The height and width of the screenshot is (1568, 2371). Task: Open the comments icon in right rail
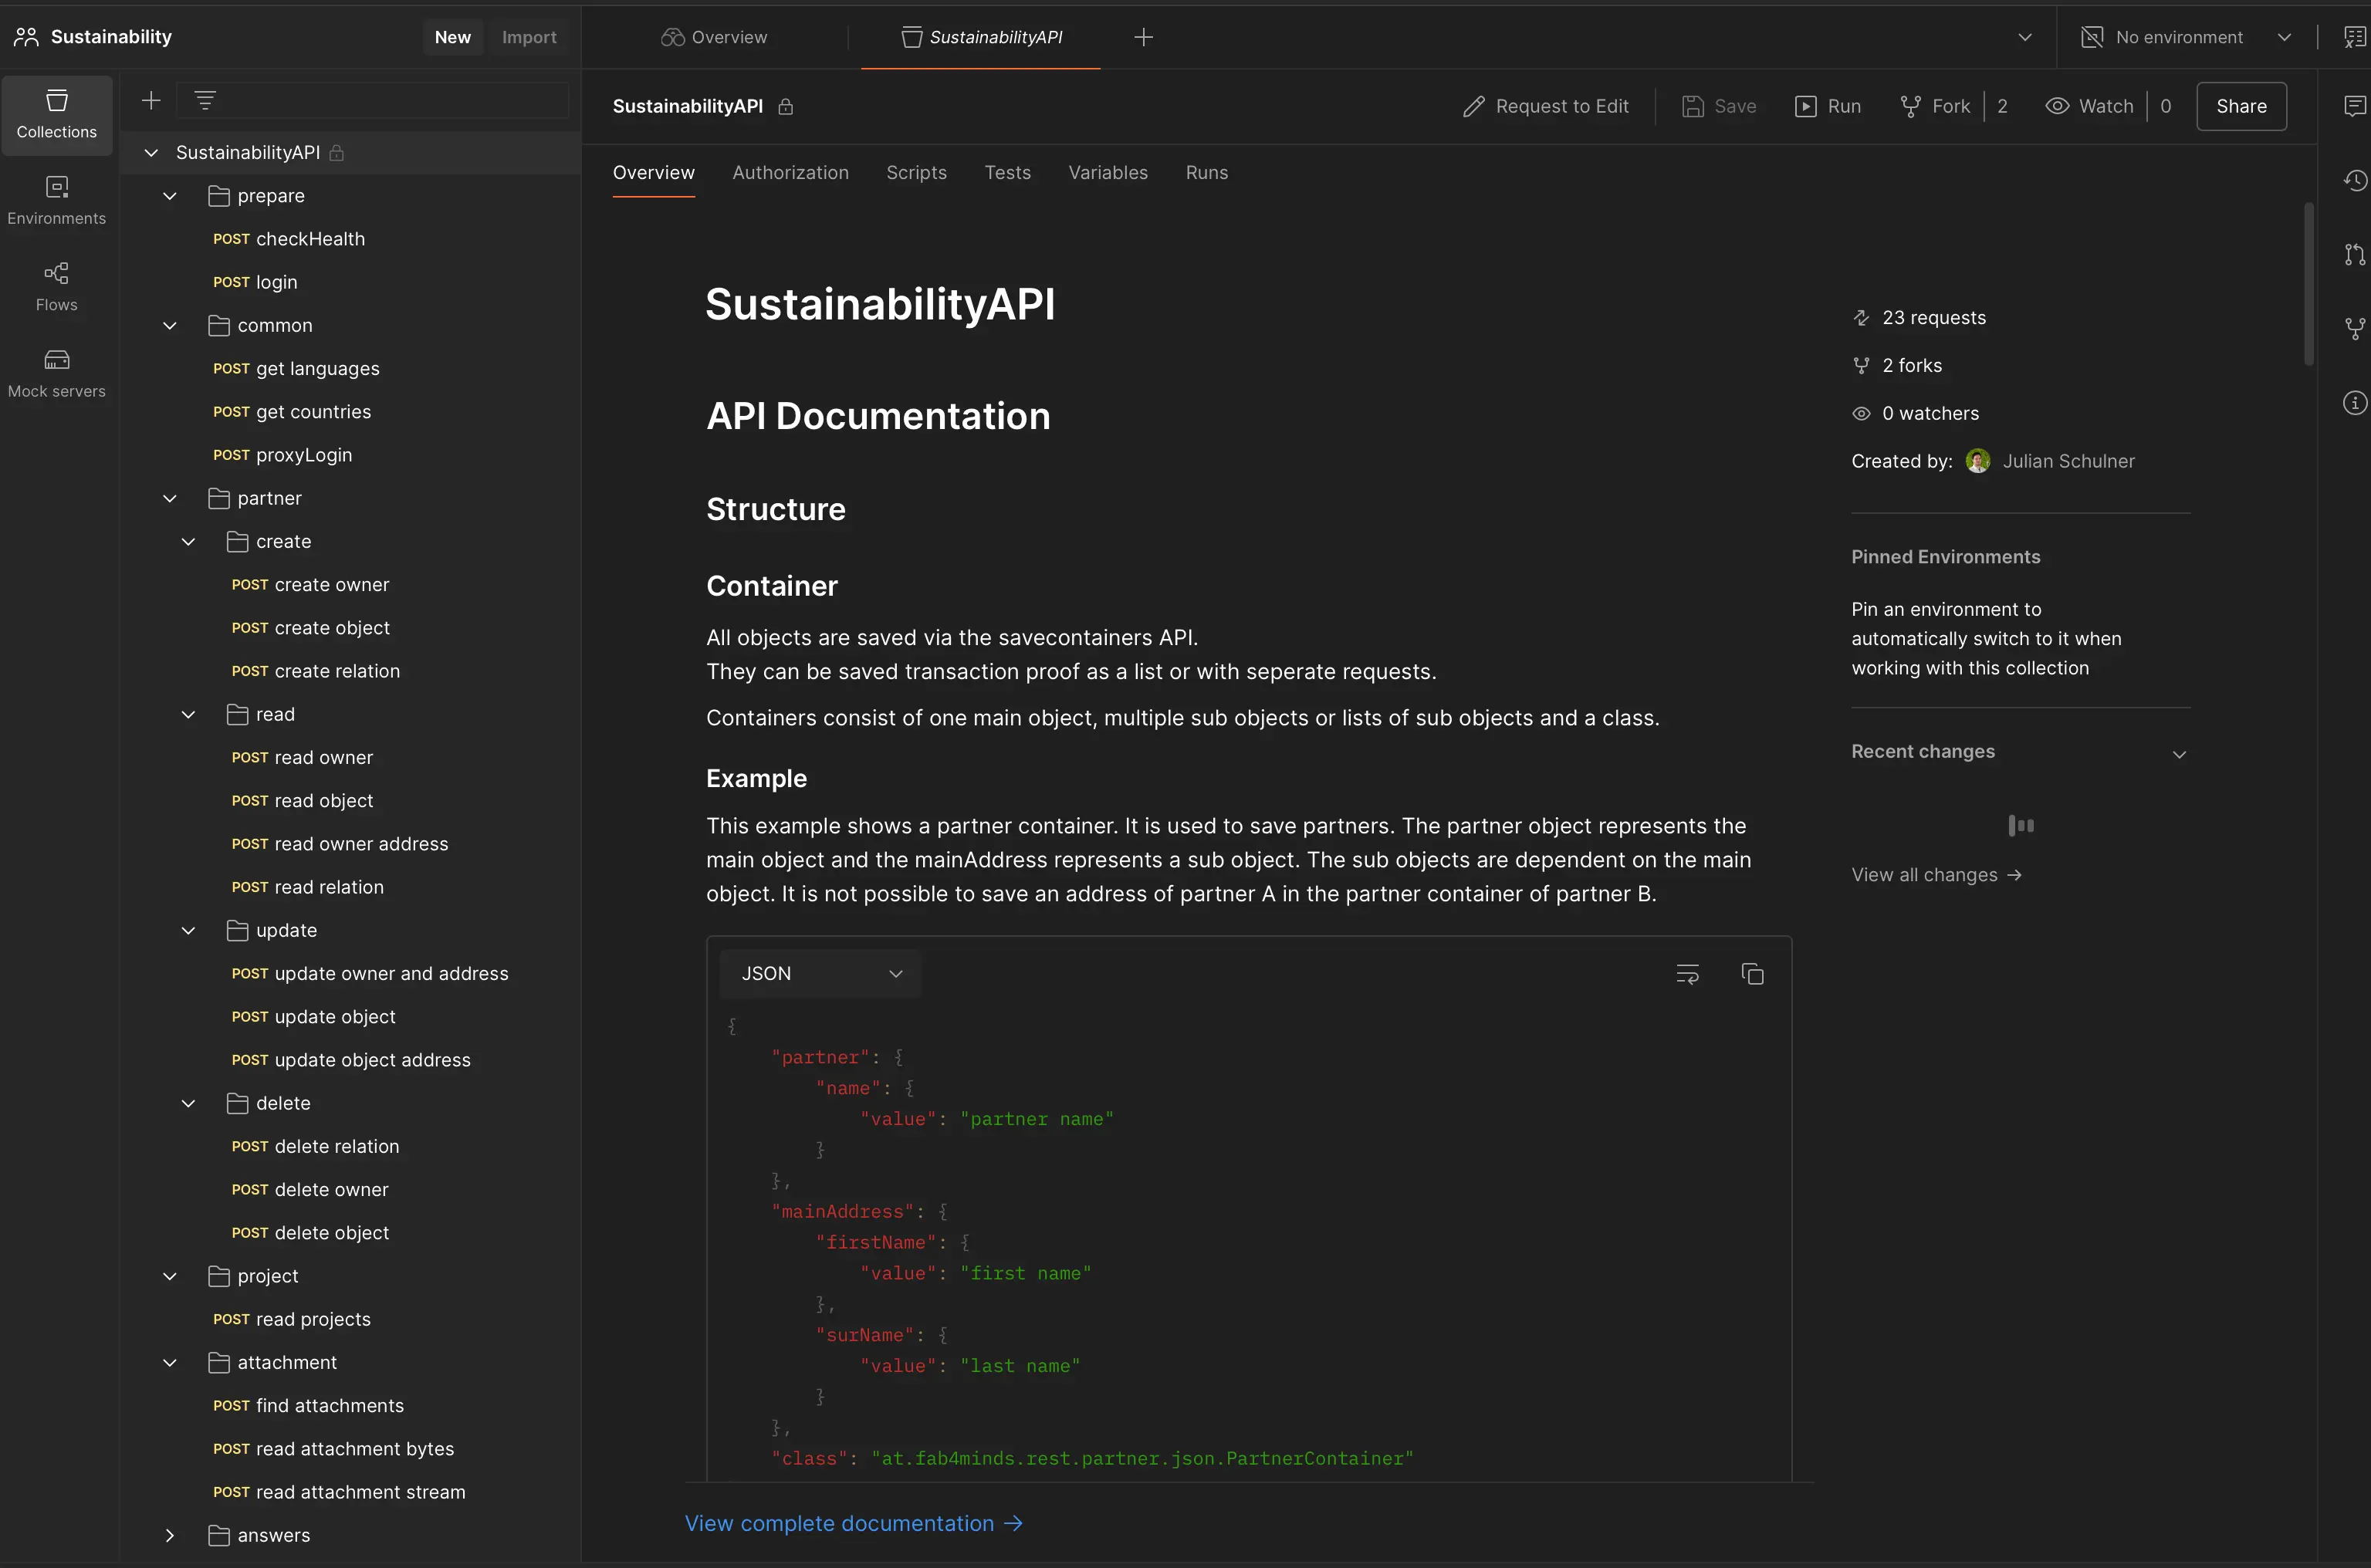pos(2355,106)
